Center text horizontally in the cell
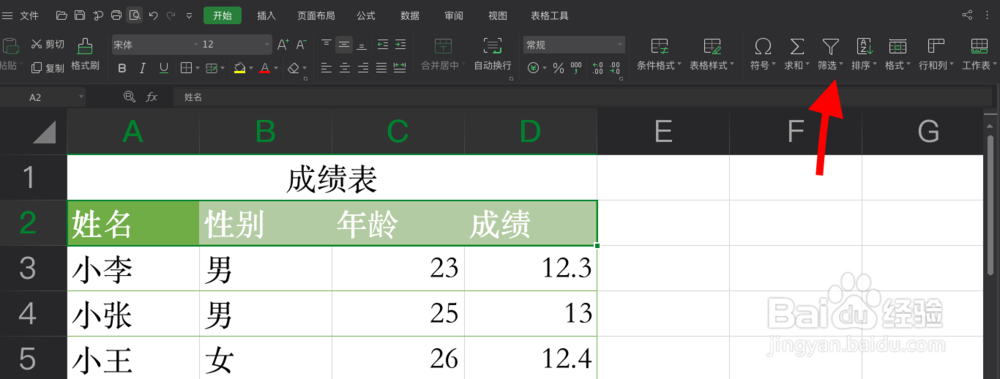The height and width of the screenshot is (379, 1000). tap(345, 68)
